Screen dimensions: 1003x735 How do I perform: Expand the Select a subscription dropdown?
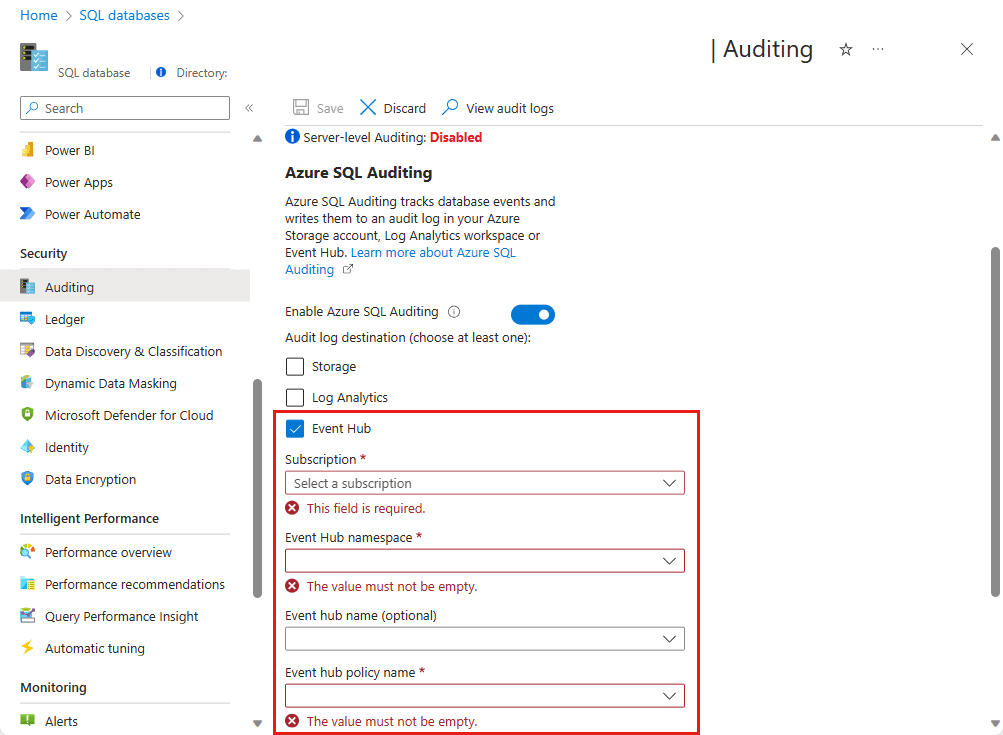pyautogui.click(x=485, y=483)
